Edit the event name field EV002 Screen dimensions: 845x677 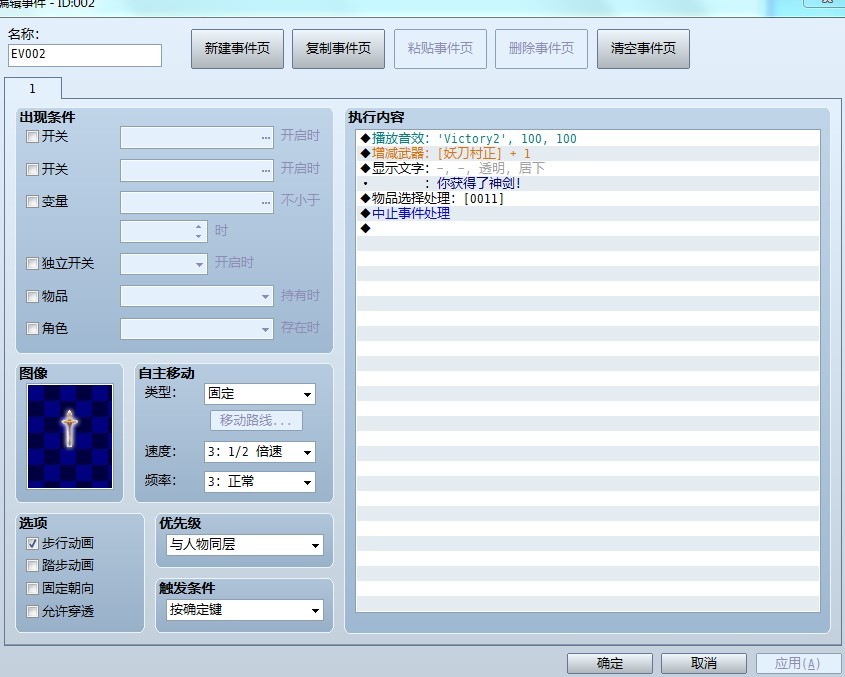pos(85,55)
